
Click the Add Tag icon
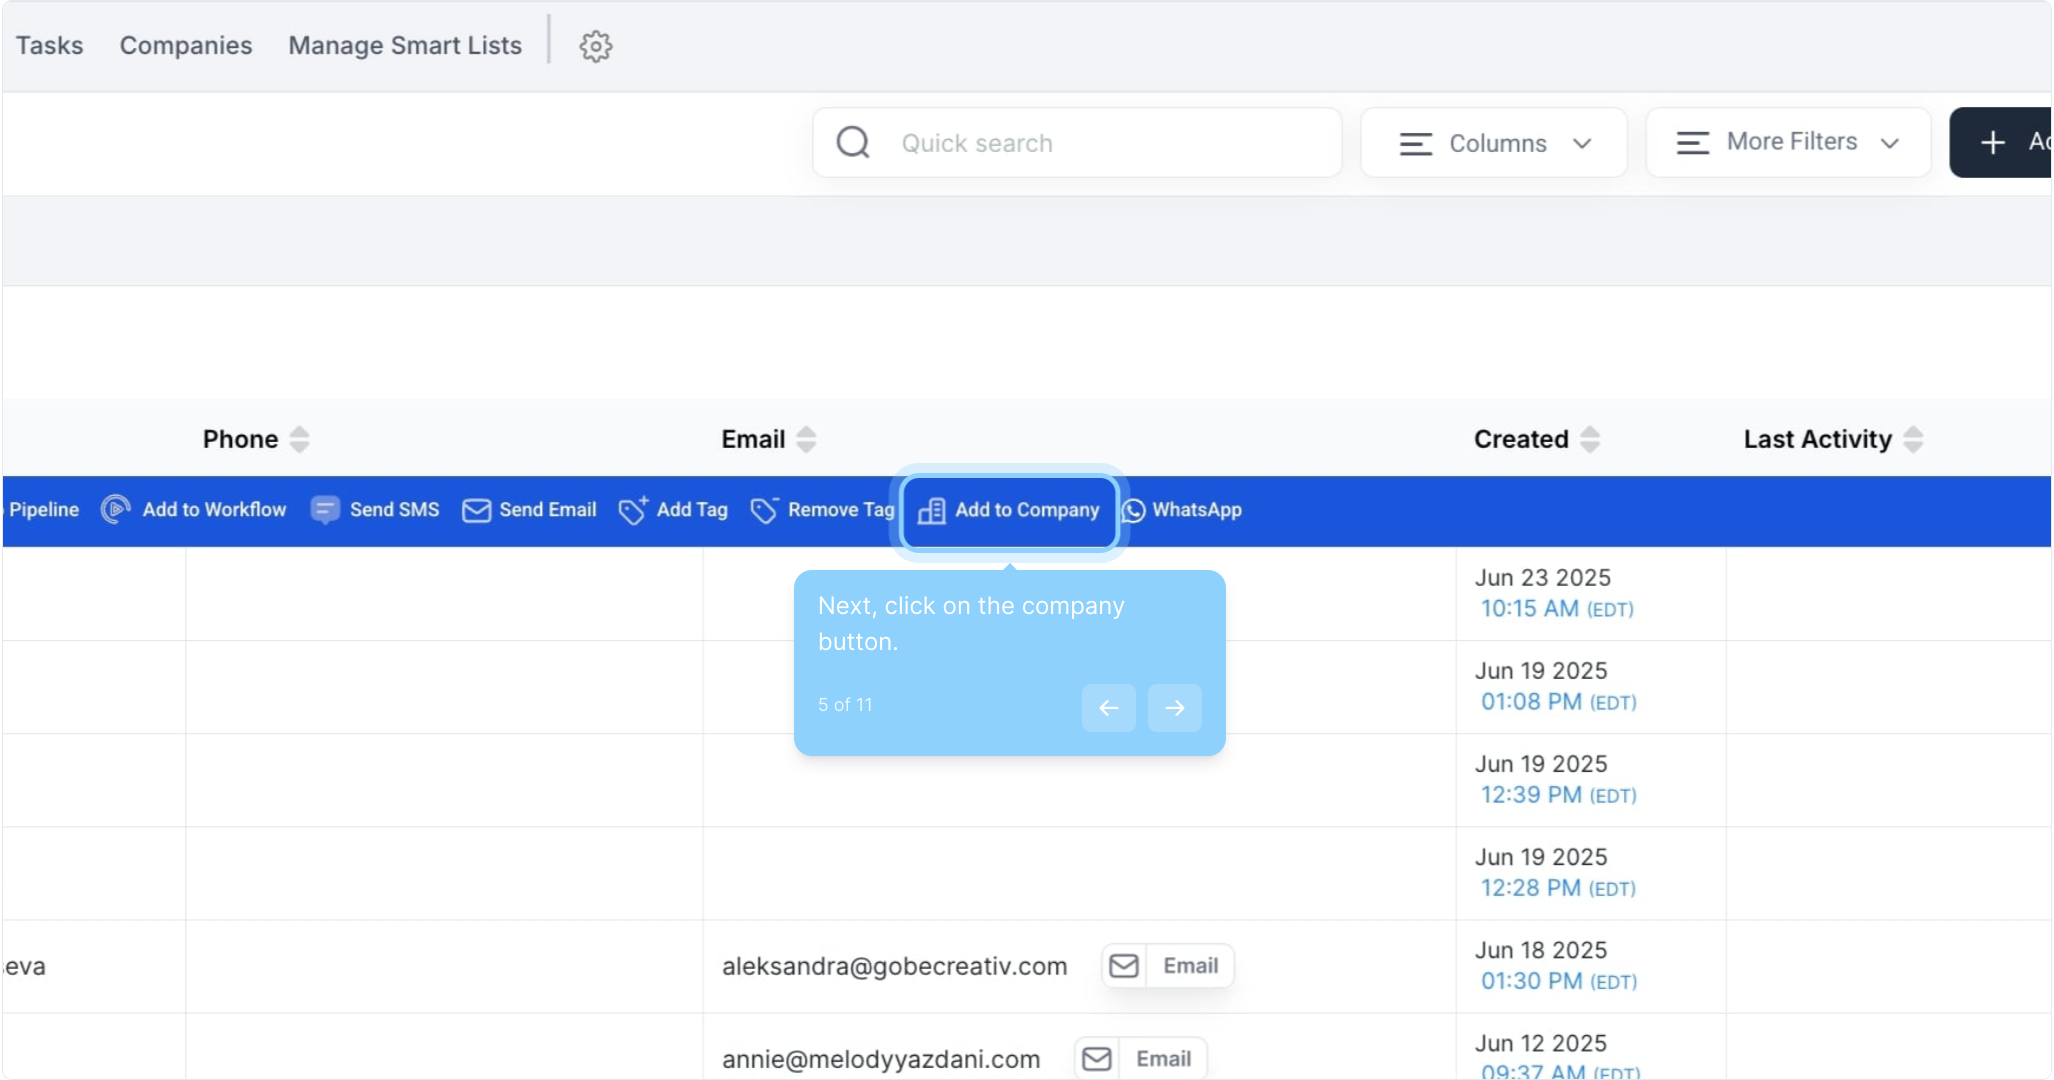(x=633, y=510)
